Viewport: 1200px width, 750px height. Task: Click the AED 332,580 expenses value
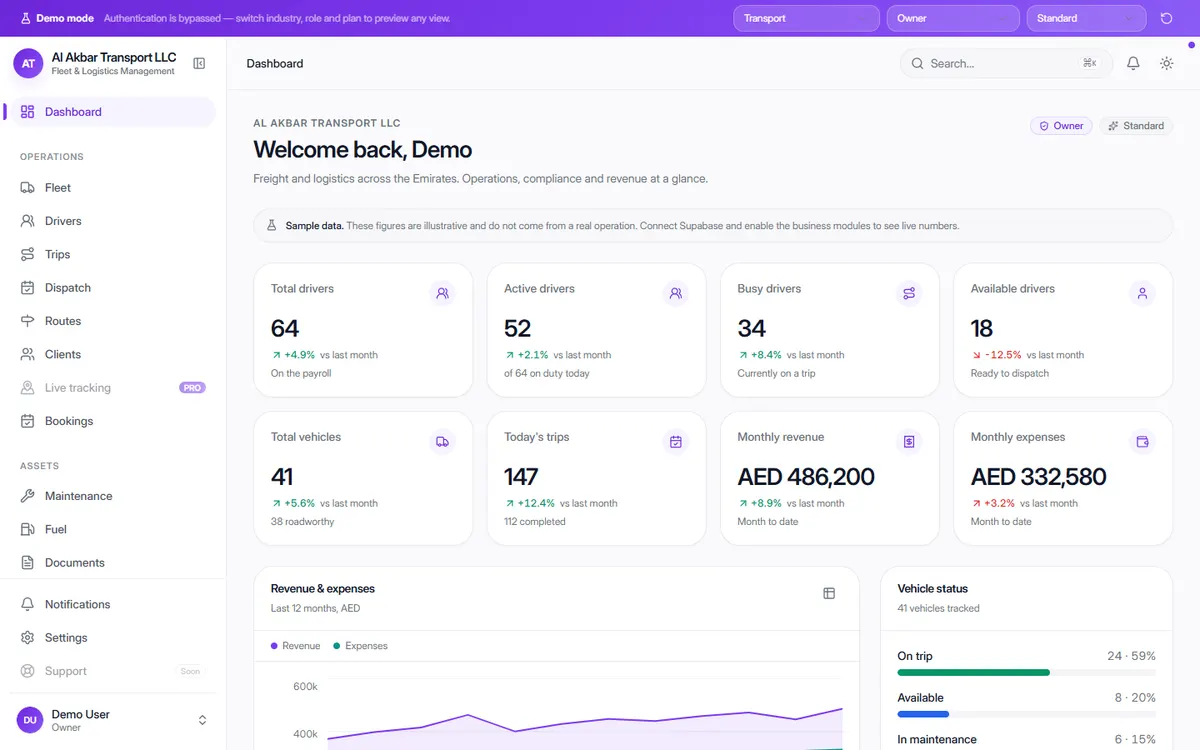point(1039,477)
